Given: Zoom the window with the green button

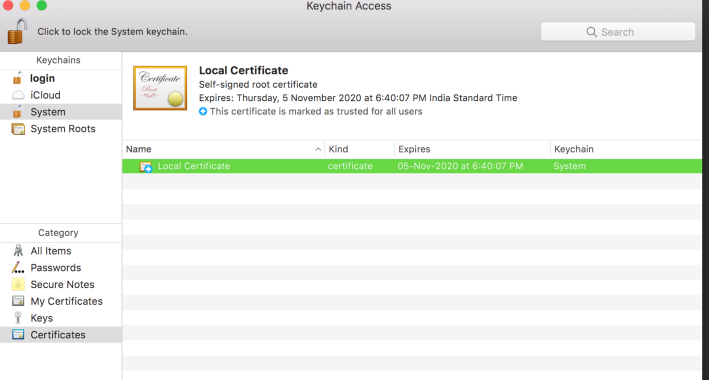Looking at the screenshot, I should (42, 5).
